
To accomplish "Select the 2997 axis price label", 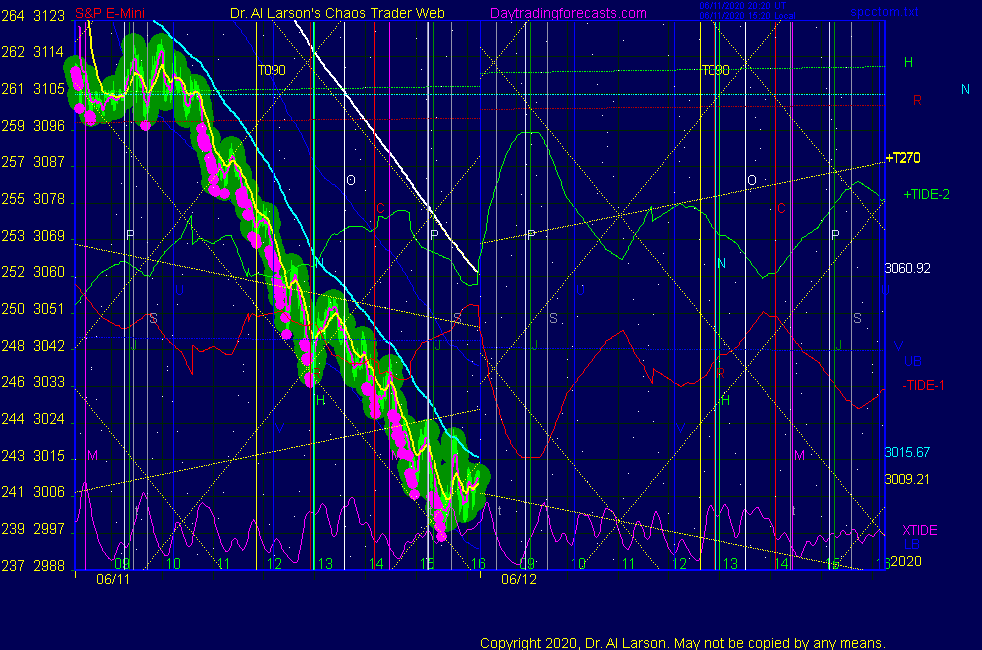I will point(49,529).
